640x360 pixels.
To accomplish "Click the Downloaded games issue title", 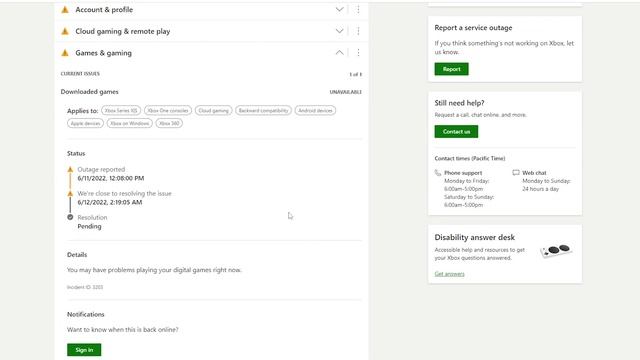I will 89,92.
